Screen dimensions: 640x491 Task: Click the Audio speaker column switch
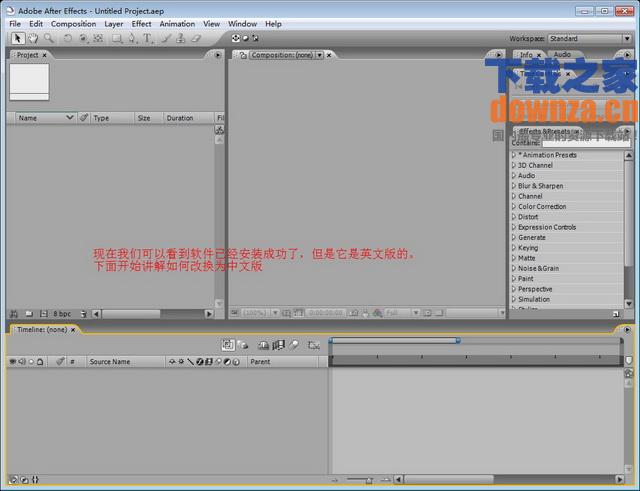pyautogui.click(x=22, y=362)
